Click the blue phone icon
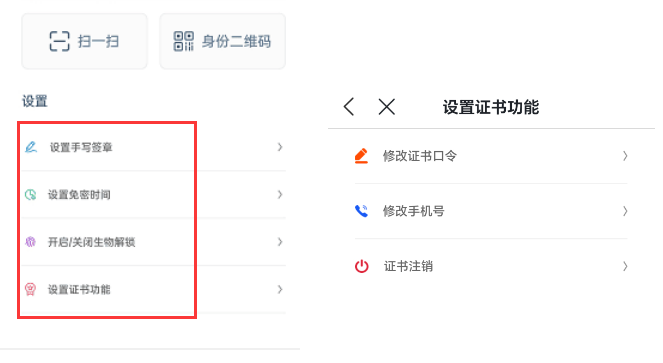 (x=361, y=211)
